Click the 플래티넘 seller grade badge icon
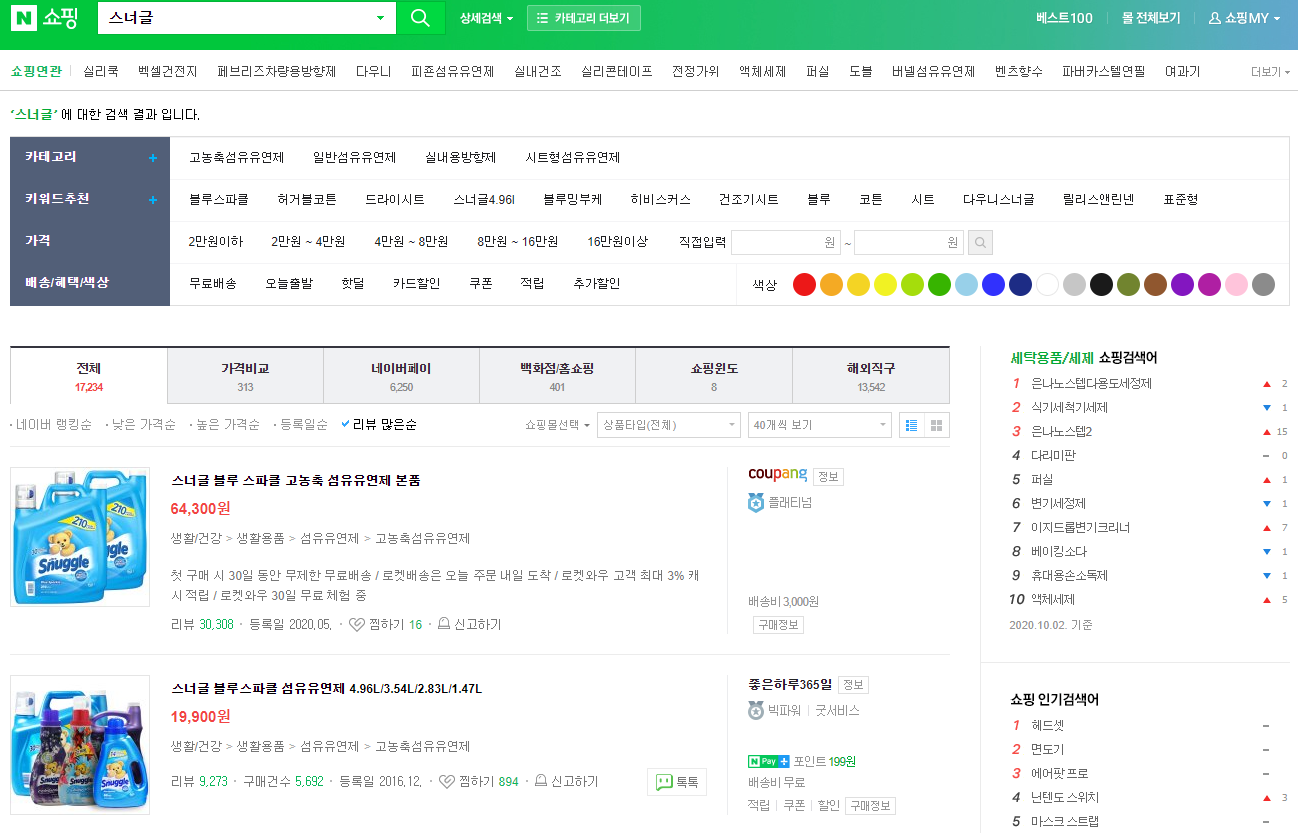Viewport: 1298px width, 833px height. point(756,503)
